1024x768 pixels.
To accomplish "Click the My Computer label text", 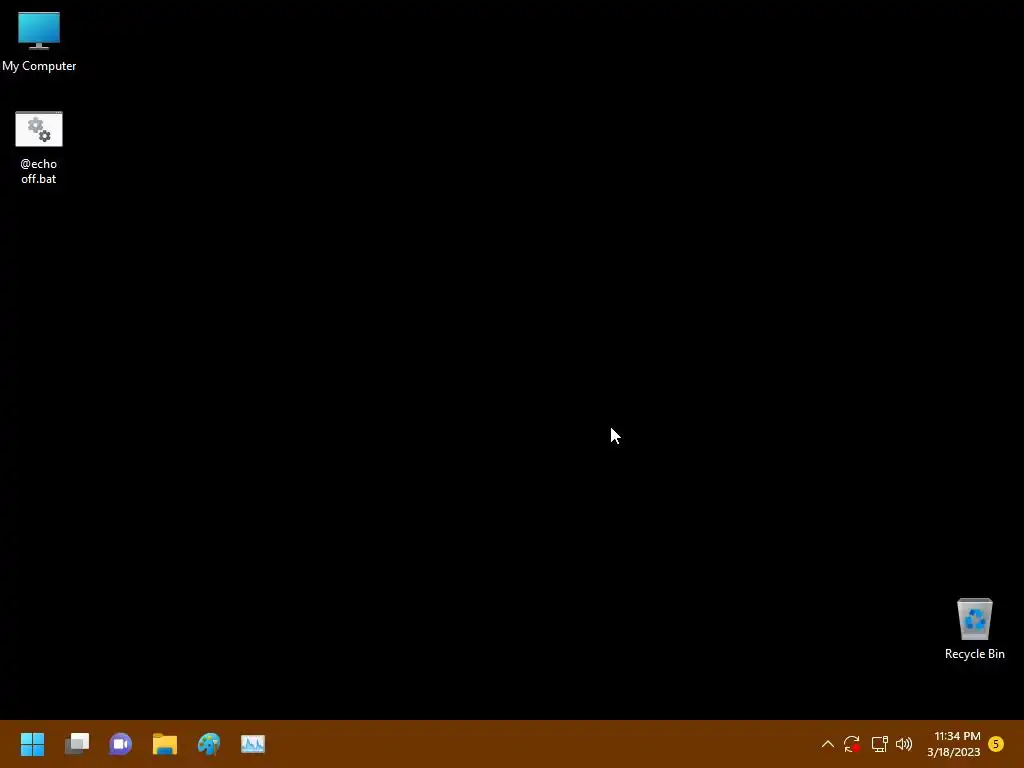I will (x=39, y=66).
